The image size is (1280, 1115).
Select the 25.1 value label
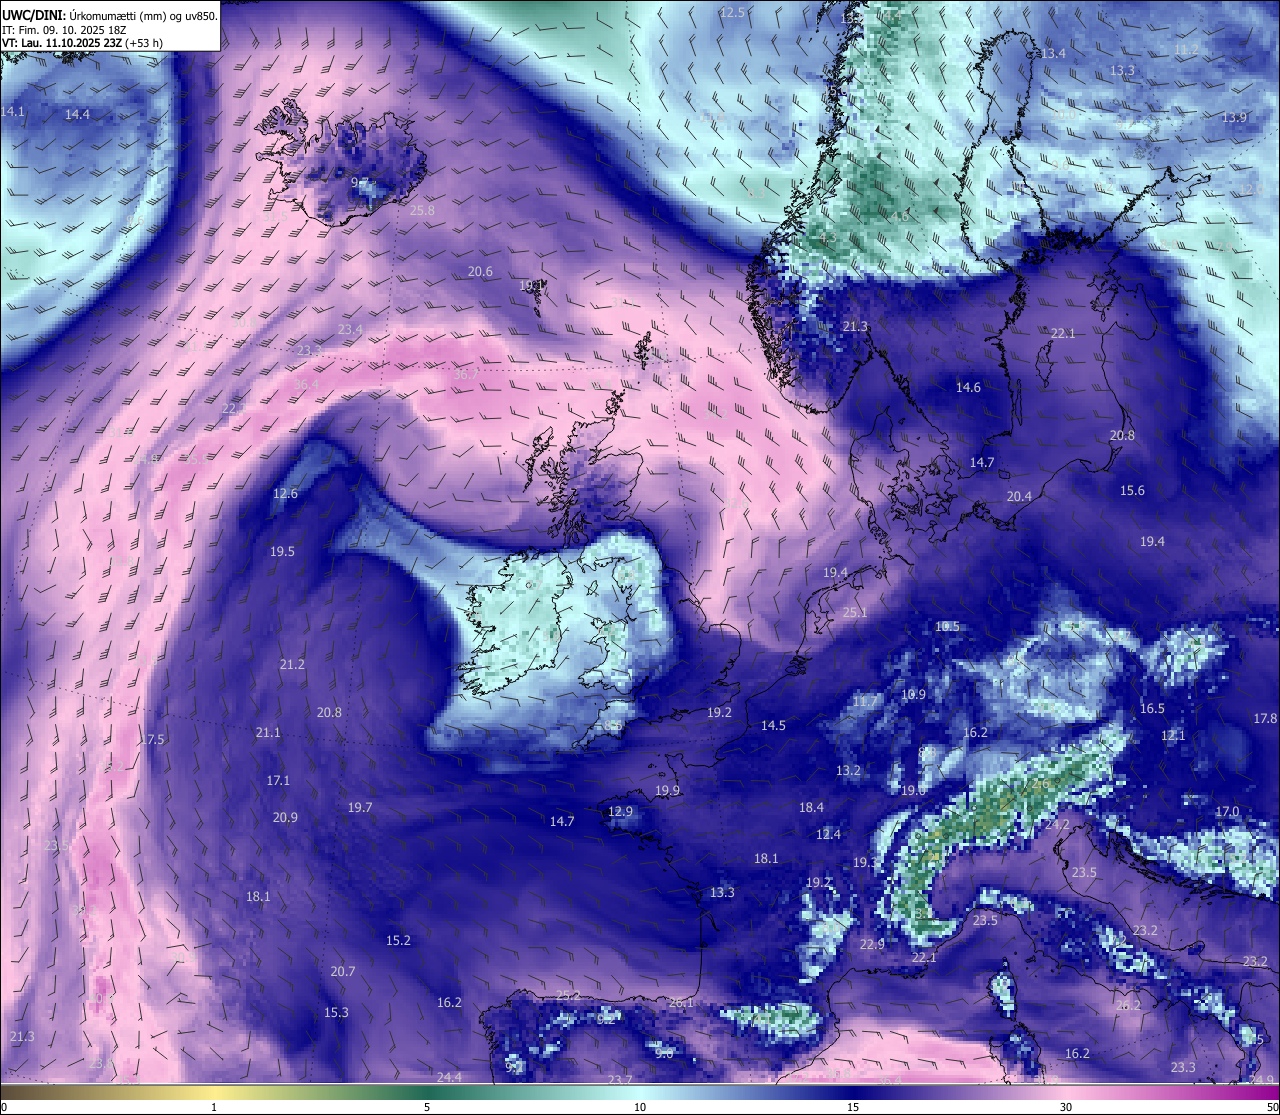855,613
